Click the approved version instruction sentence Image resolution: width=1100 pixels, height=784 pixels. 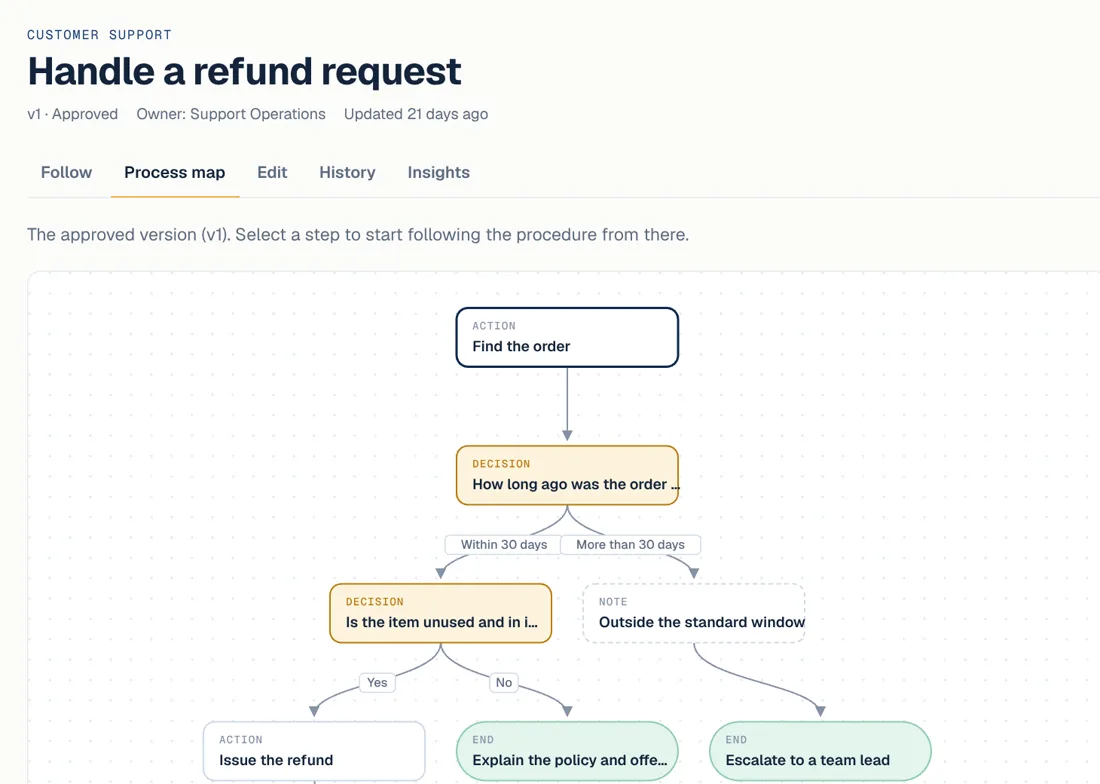coord(358,235)
